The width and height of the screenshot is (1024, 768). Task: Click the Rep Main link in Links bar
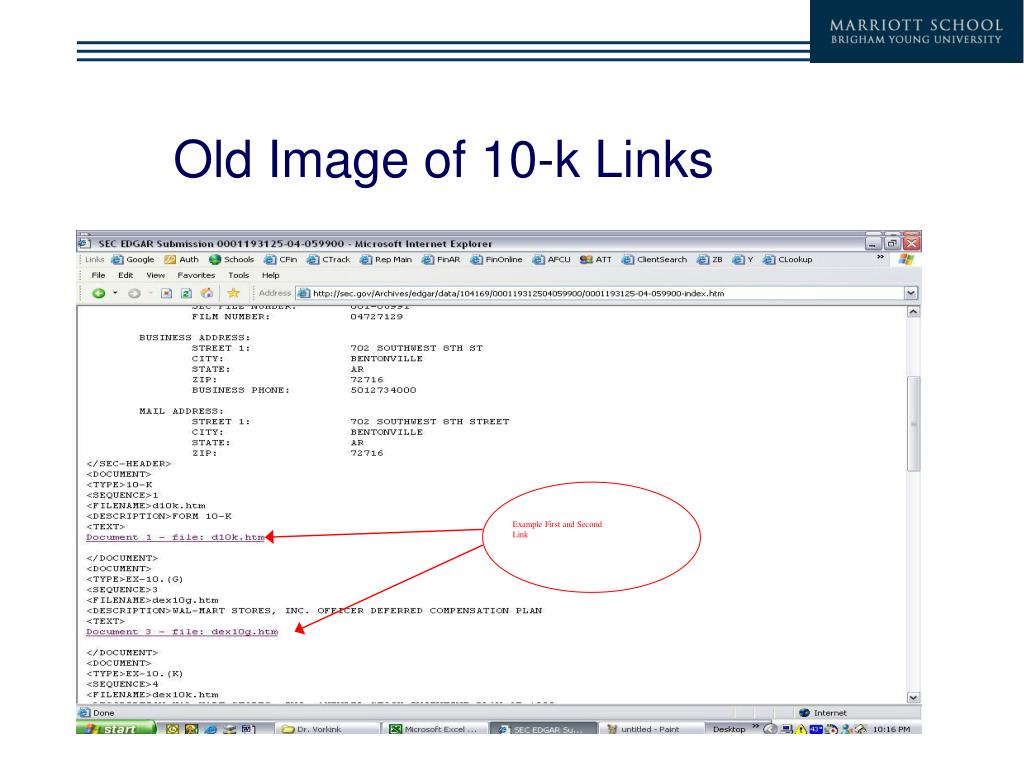click(x=386, y=259)
